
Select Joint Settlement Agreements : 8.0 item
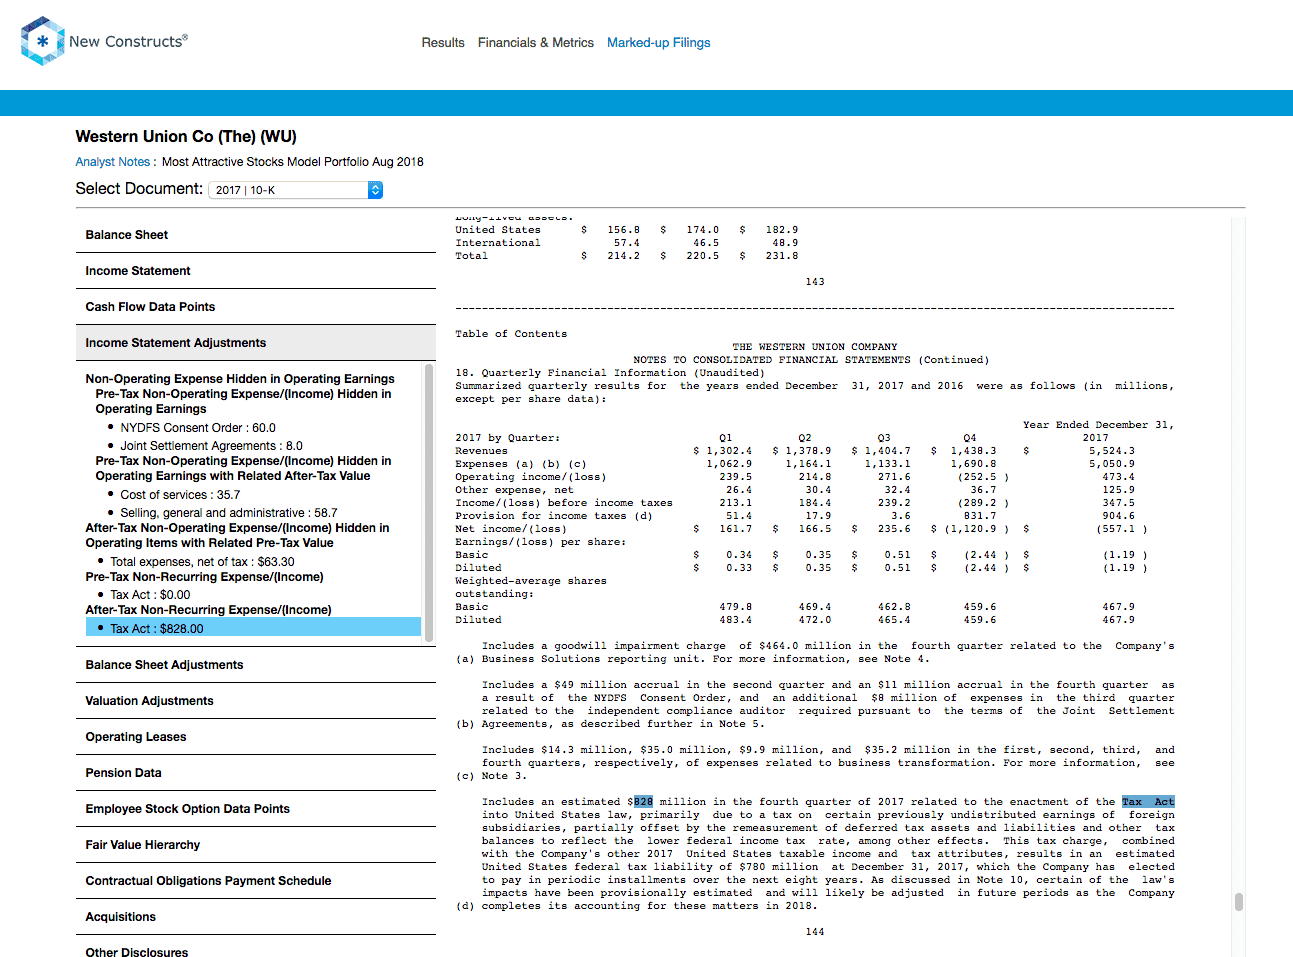point(211,446)
